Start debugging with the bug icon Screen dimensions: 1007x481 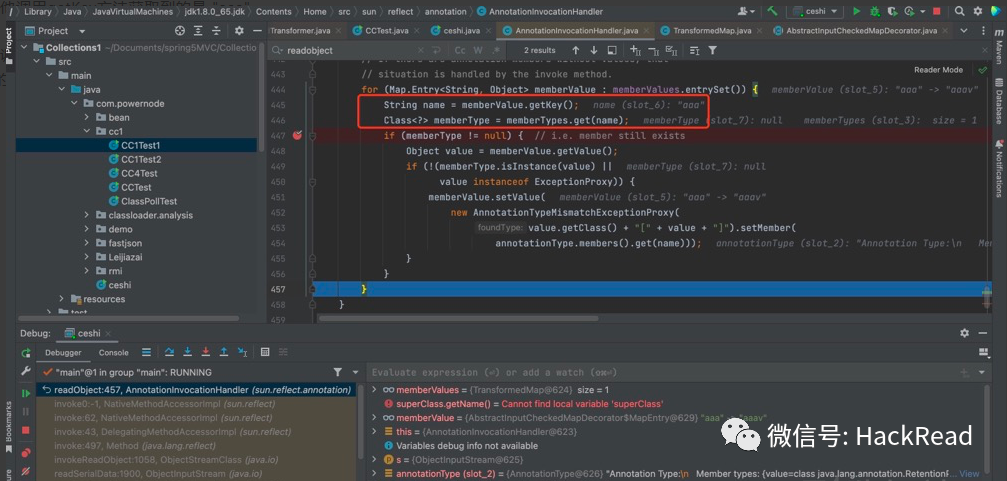click(x=874, y=11)
